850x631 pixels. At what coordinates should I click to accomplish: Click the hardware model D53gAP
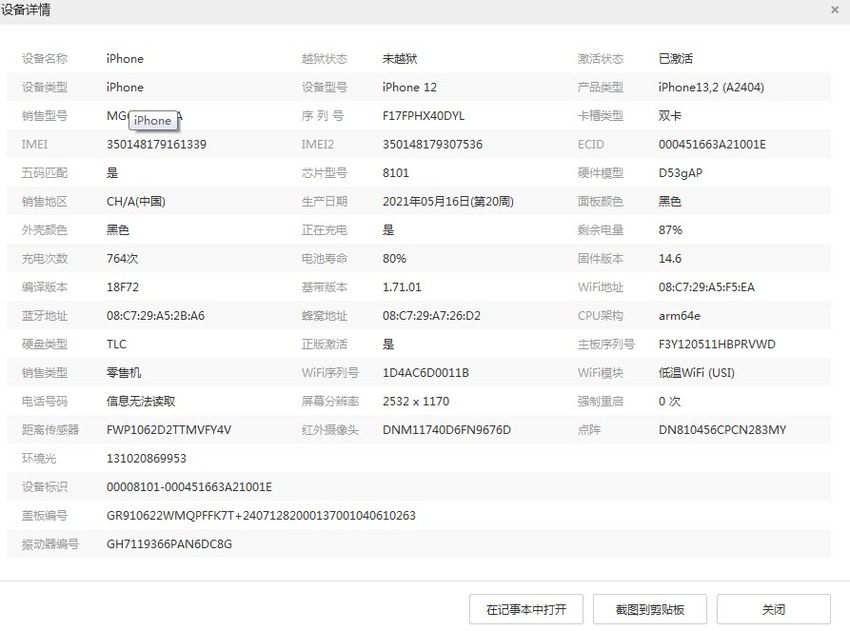pos(680,173)
